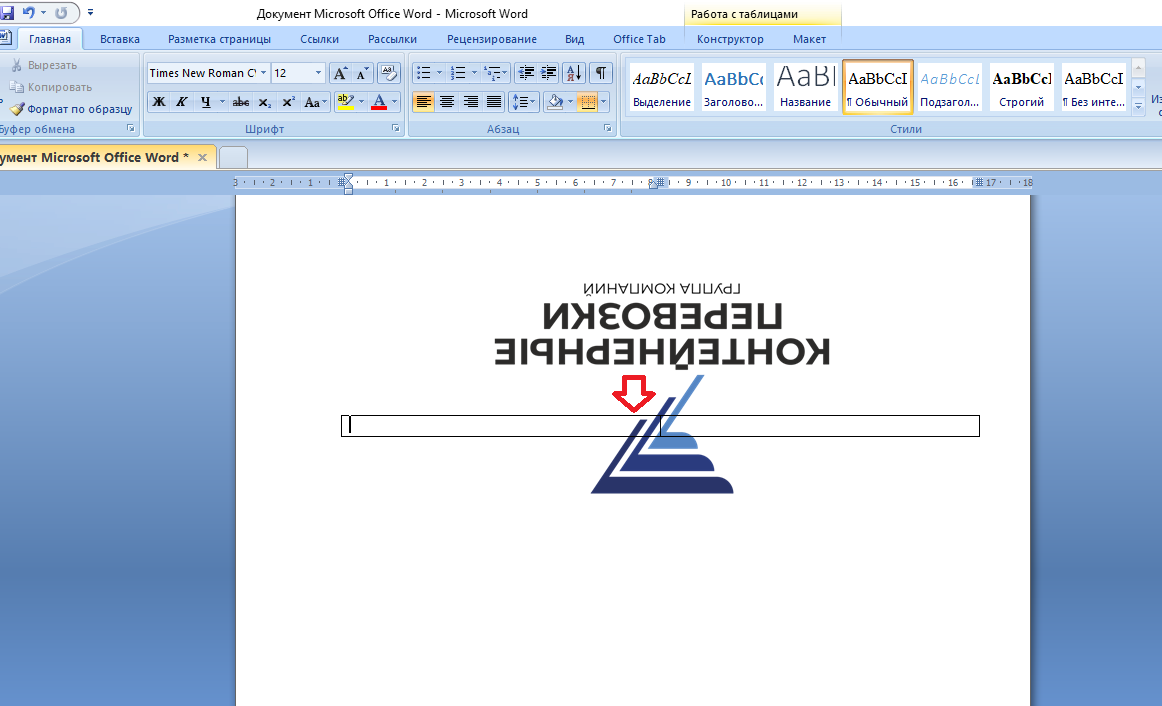Screen dimensions: 1162x706
Task: Apply the Выделение style
Action: tap(662, 87)
